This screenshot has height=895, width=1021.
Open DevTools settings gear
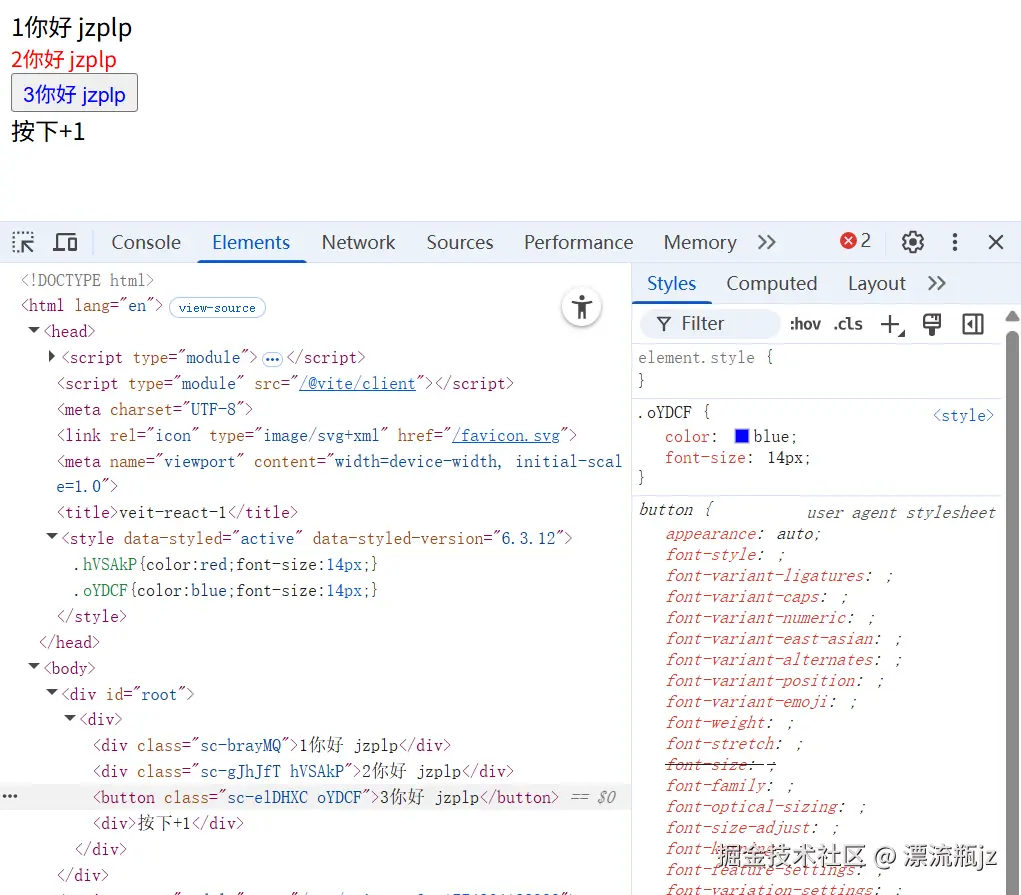coord(912,242)
